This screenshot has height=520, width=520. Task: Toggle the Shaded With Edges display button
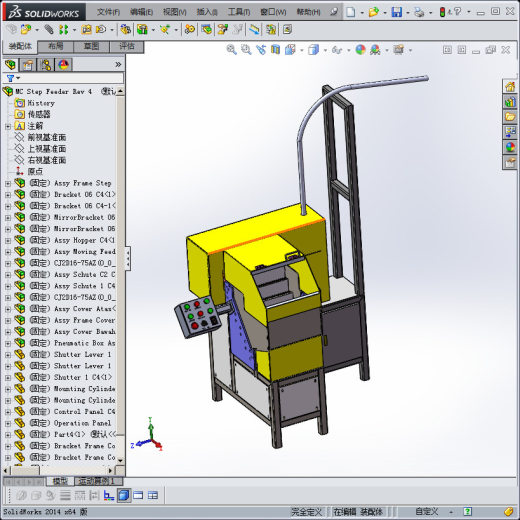coord(124,495)
